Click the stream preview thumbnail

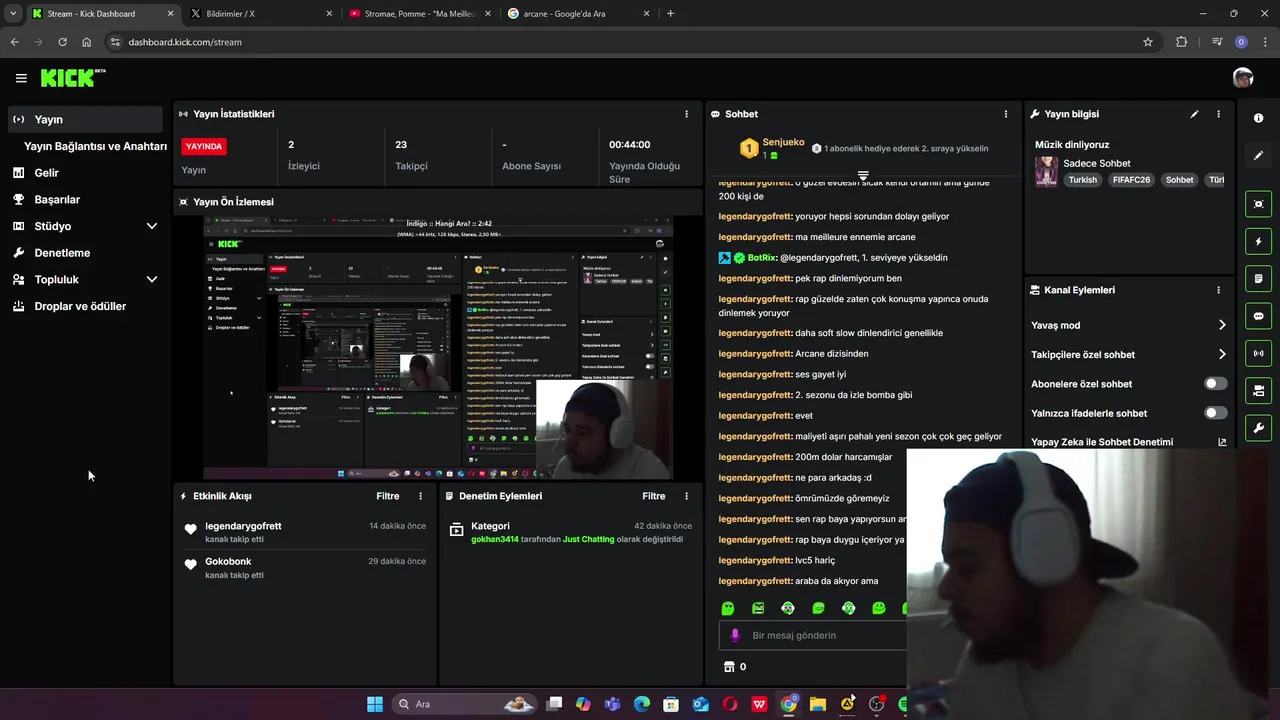438,348
